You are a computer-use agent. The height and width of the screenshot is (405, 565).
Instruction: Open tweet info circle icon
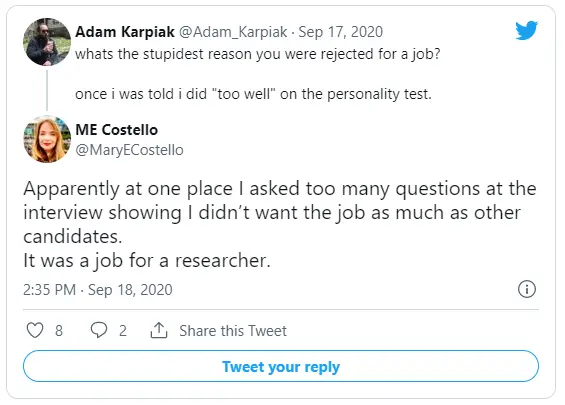[527, 289]
